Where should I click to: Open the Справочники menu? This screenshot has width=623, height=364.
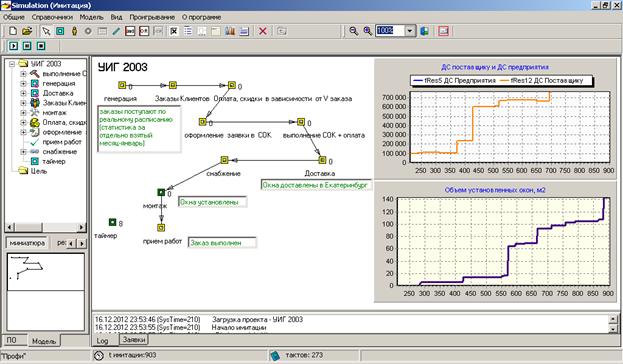pos(52,17)
